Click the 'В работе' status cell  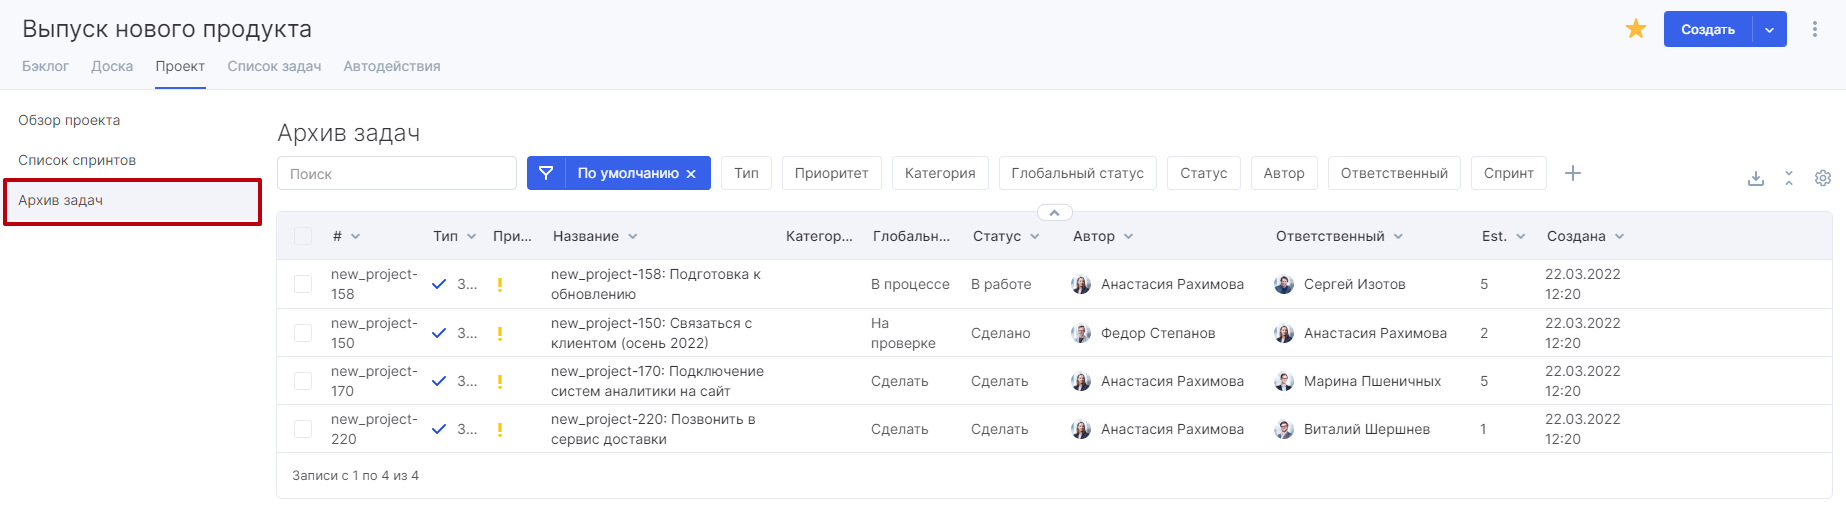point(1001,284)
